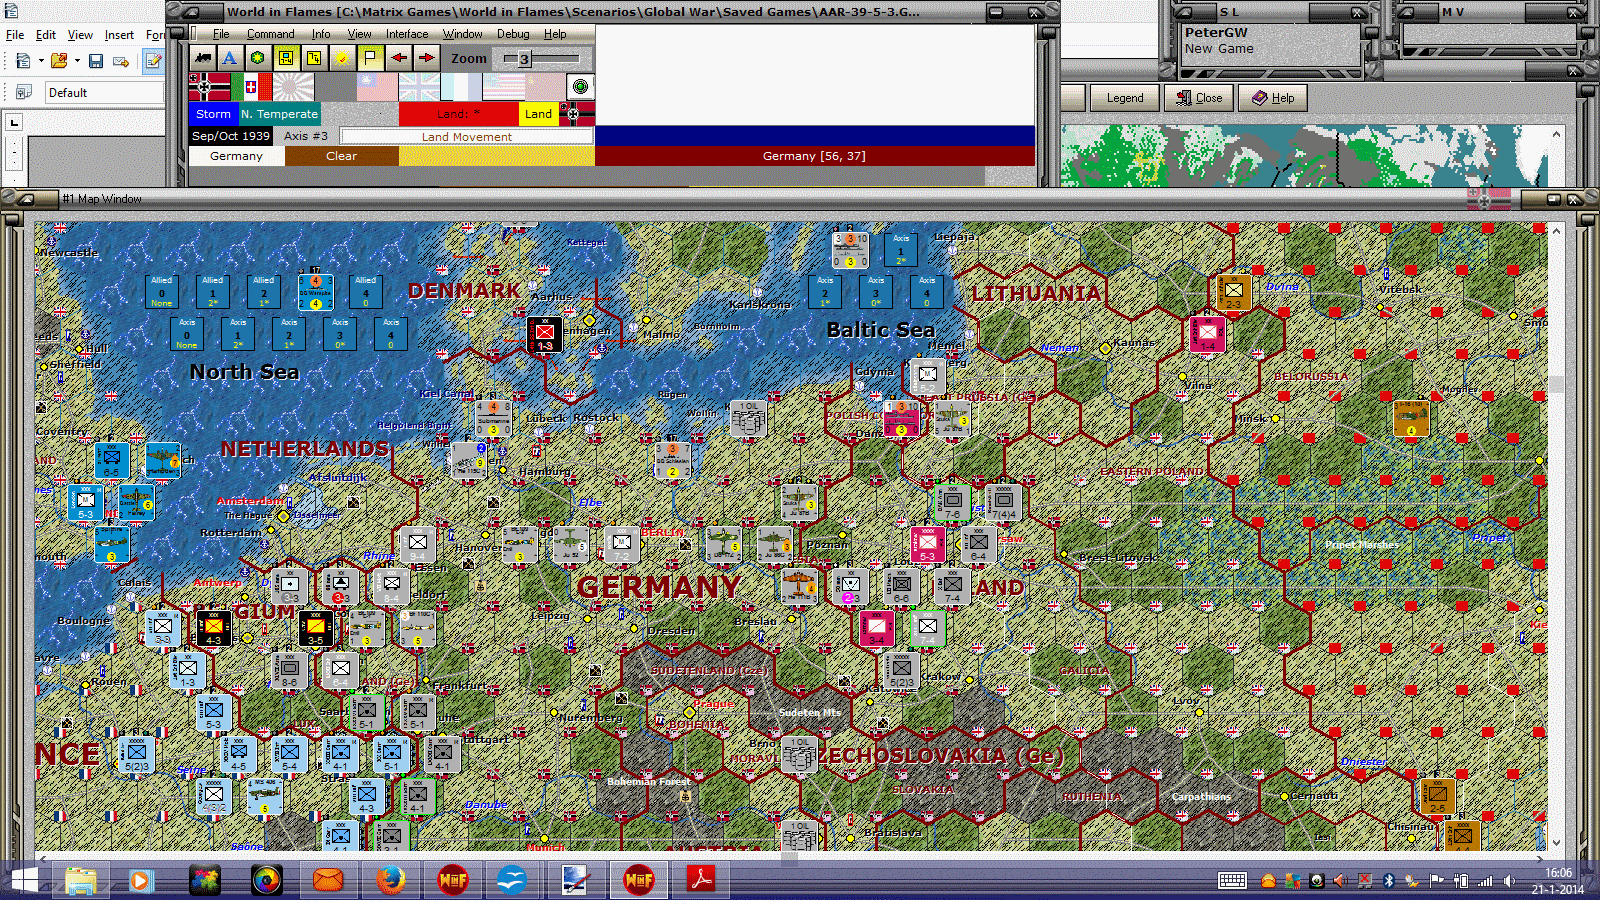1600x900 pixels.
Task: Open File Explorer from the taskbar
Action: pyautogui.click(x=81, y=880)
